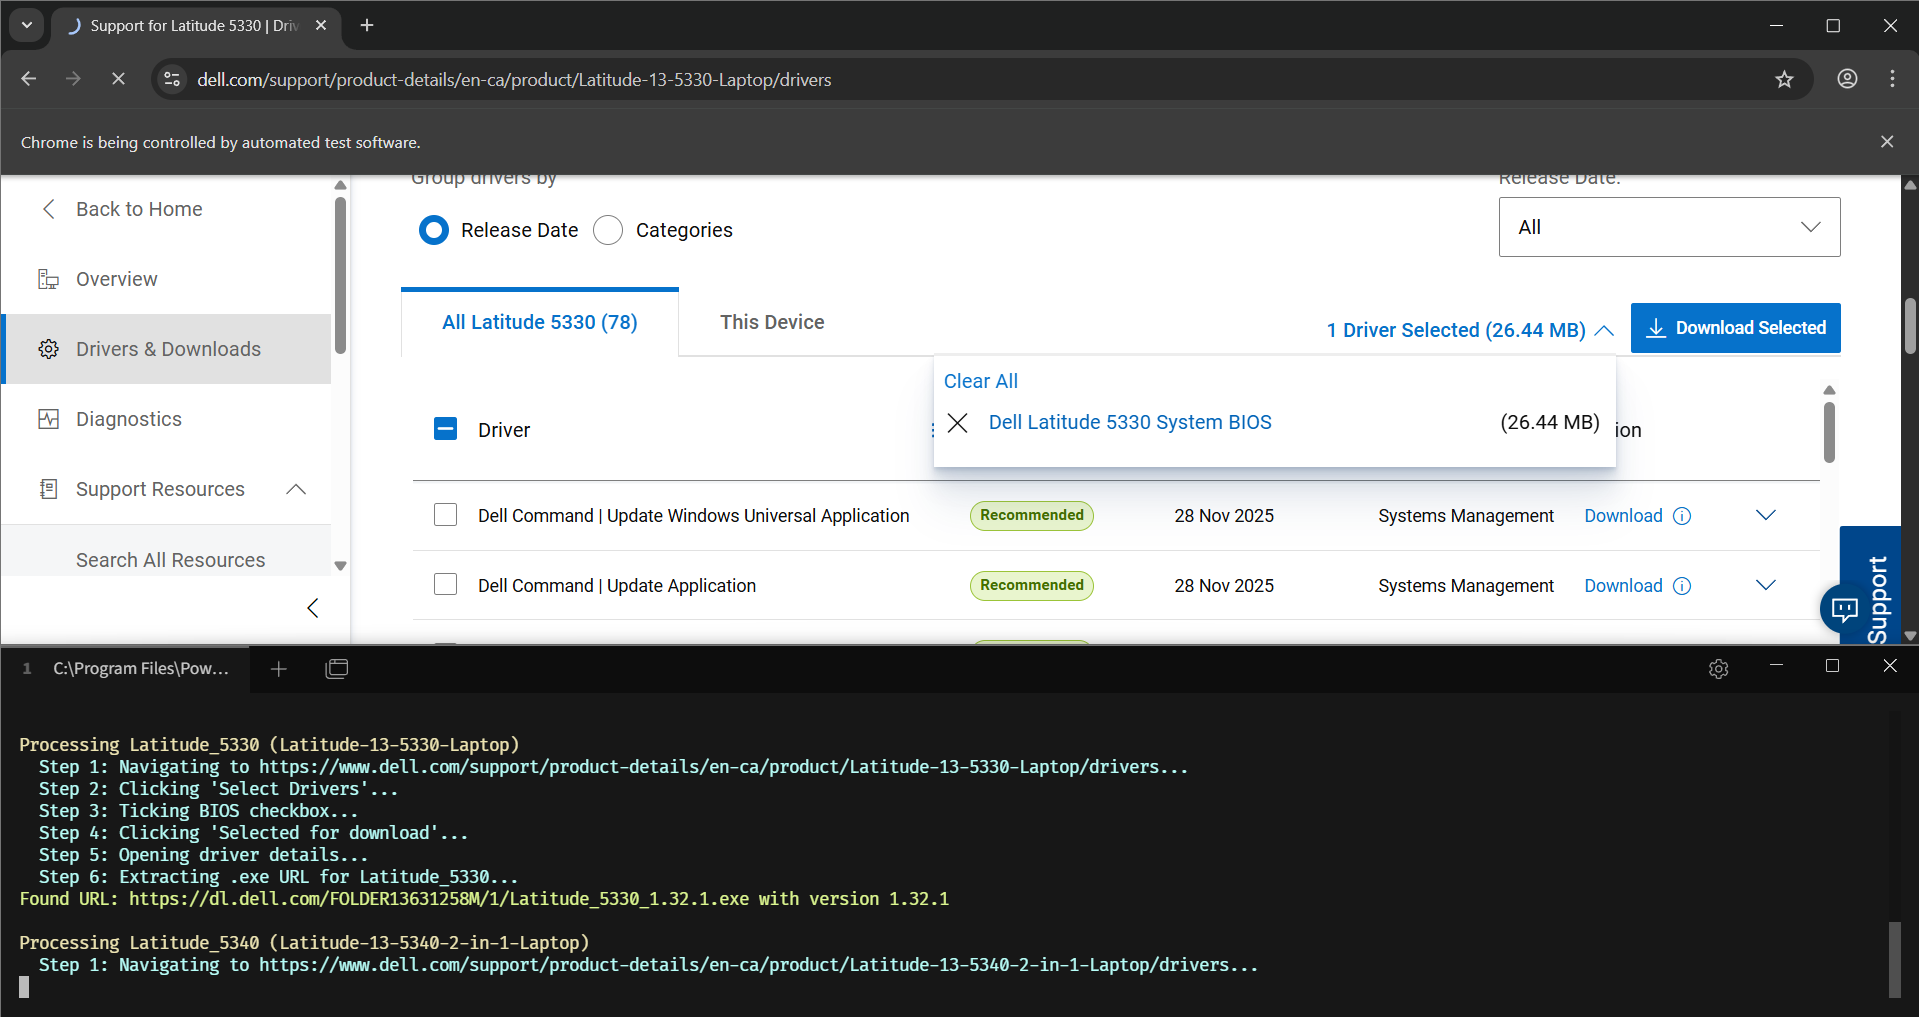Tick Dell Command Update Windows Universal Application checkbox

[x=446, y=515]
